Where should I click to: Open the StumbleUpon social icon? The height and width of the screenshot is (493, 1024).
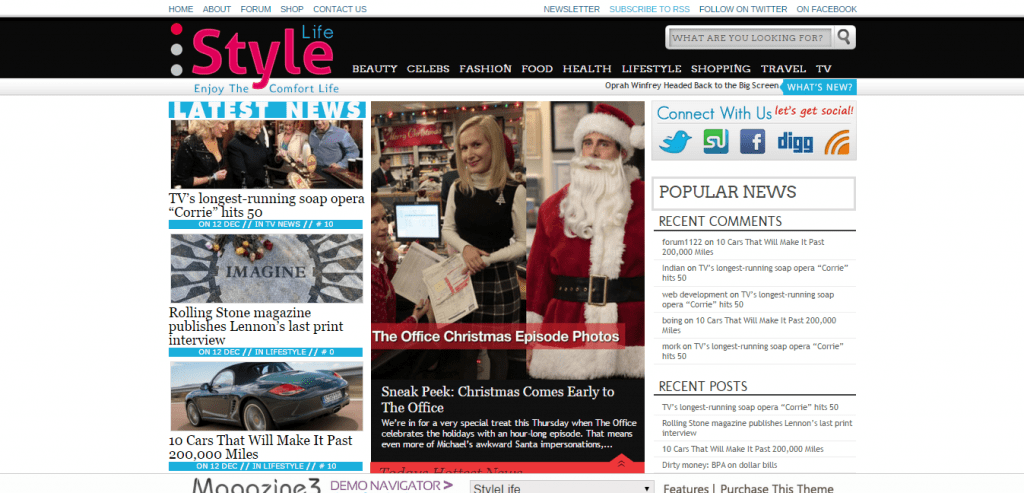tap(716, 141)
